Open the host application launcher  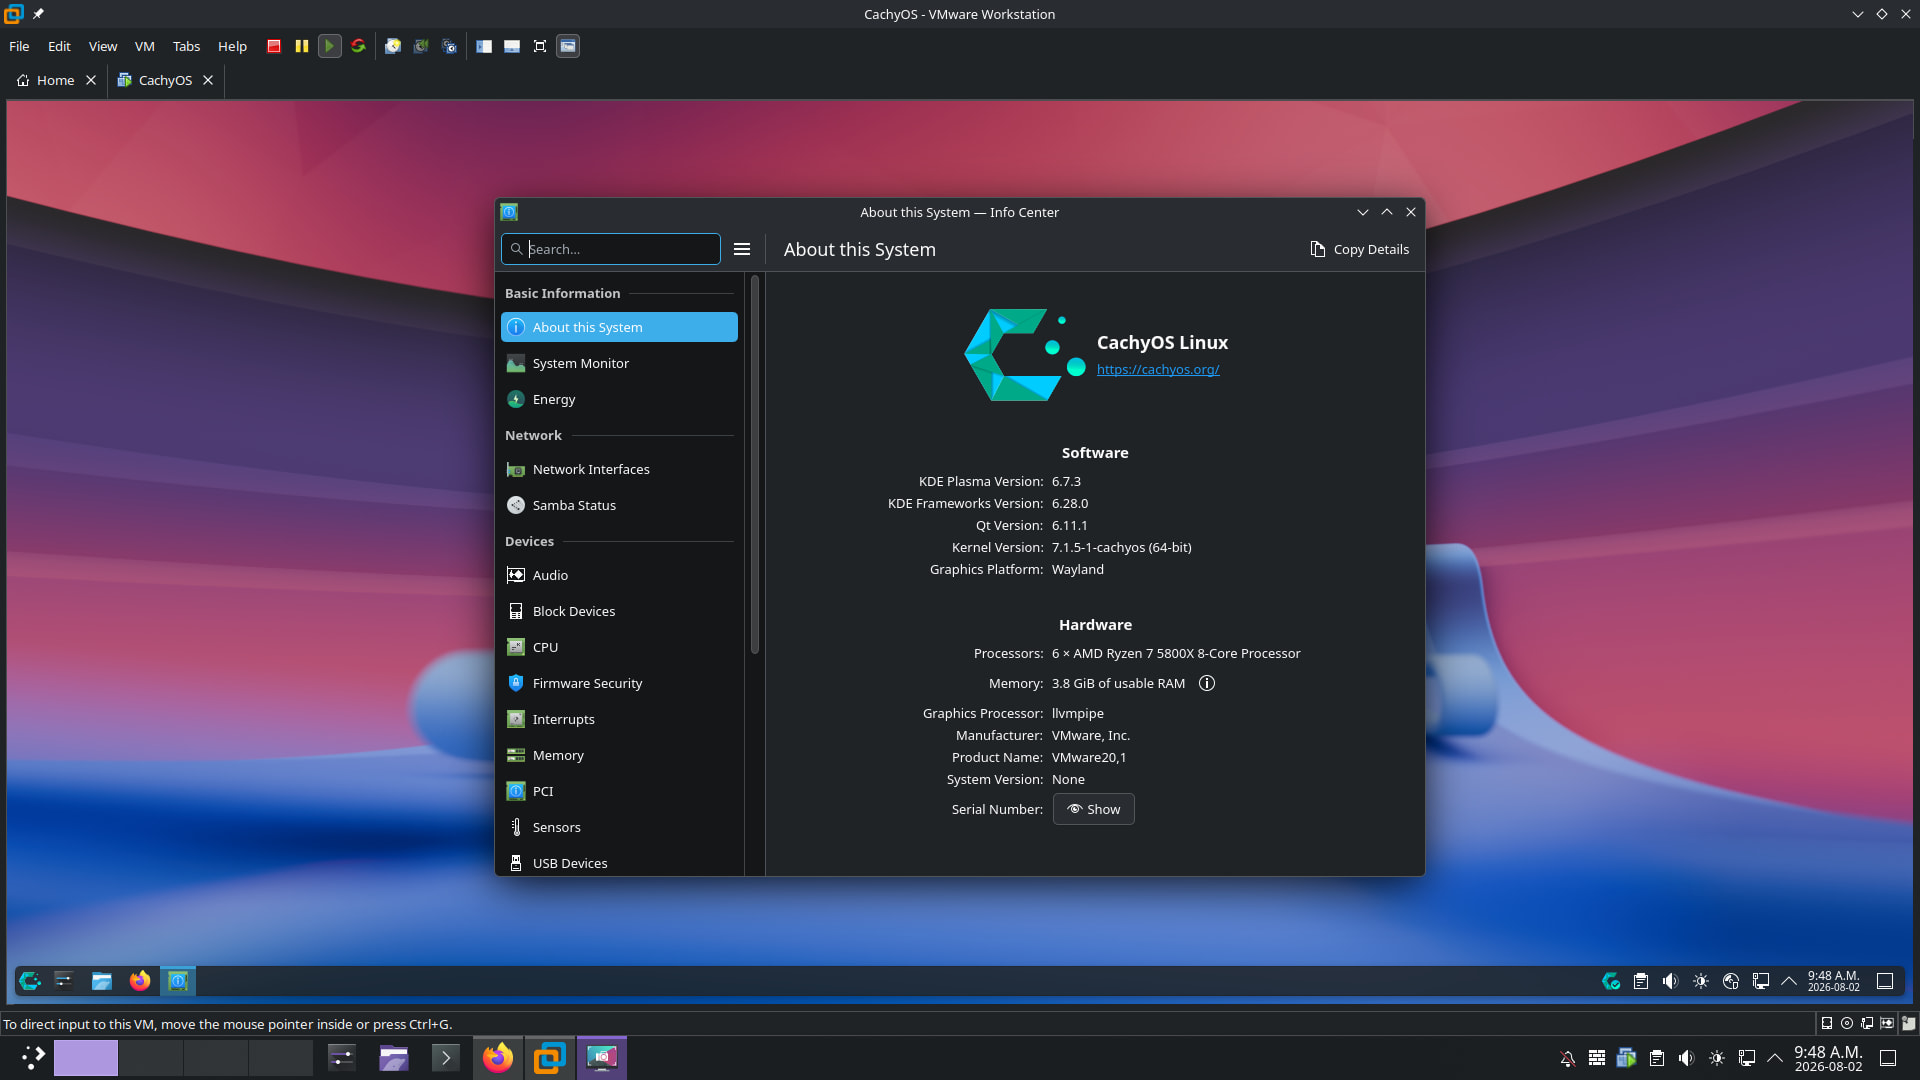pyautogui.click(x=33, y=1058)
